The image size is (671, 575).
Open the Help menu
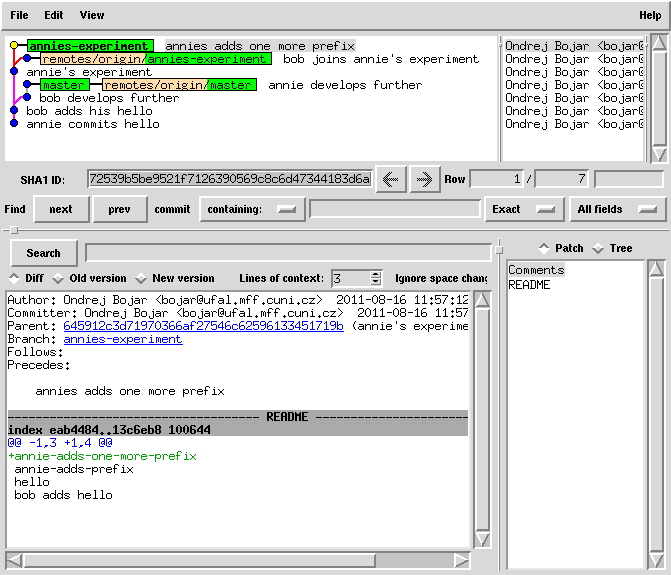tap(650, 16)
